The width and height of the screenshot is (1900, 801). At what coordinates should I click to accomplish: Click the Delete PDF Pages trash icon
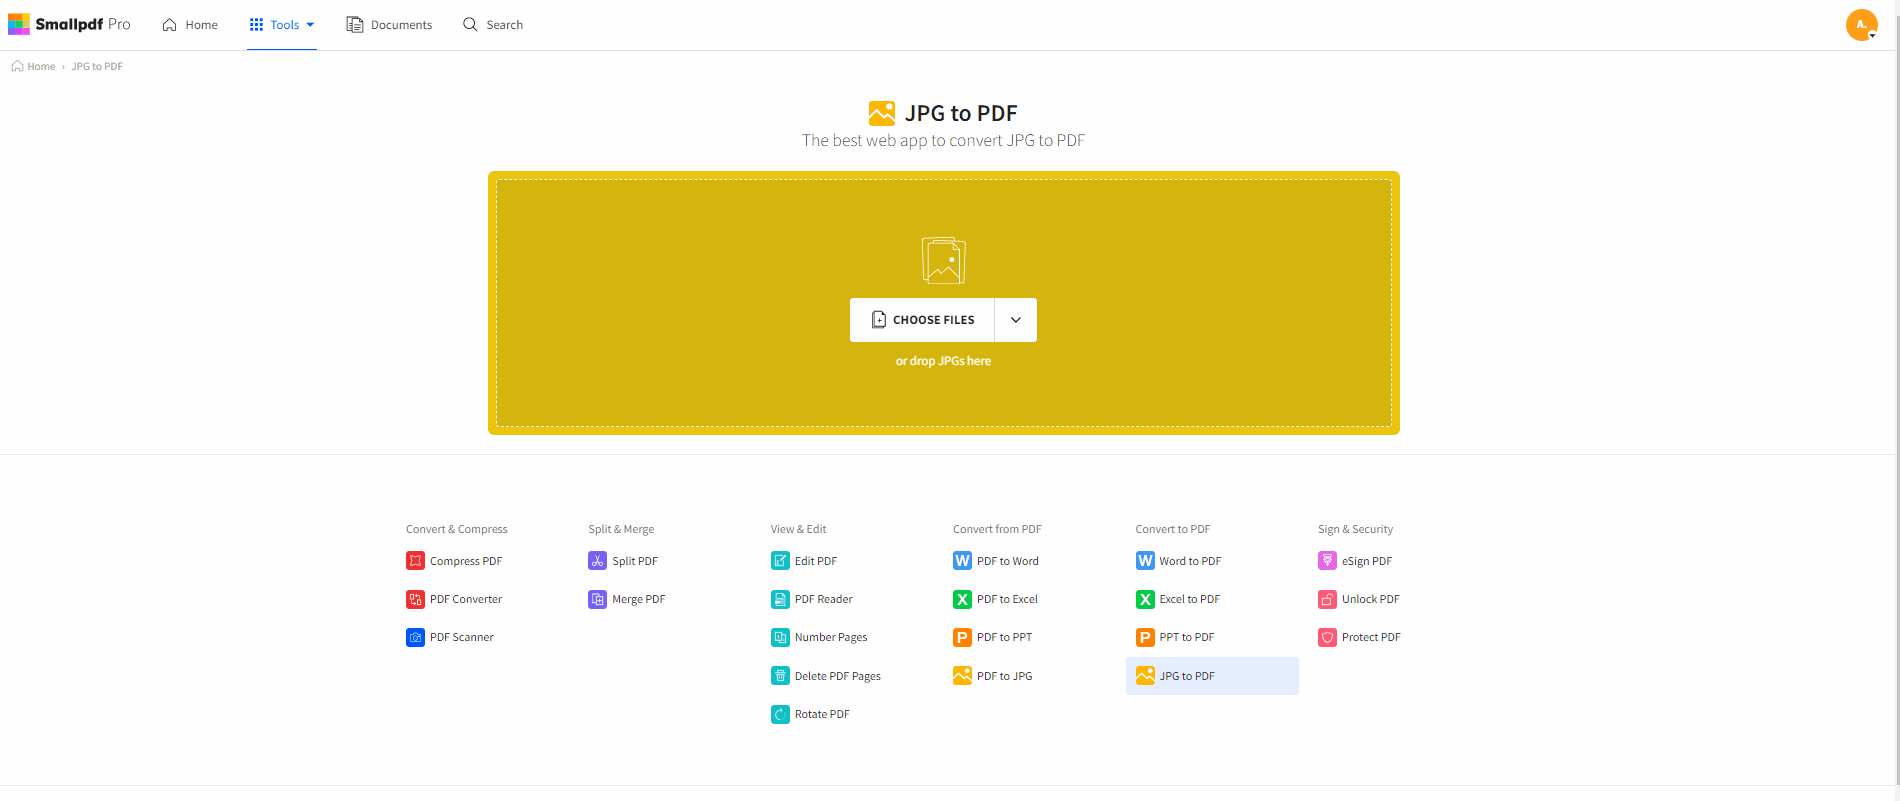pyautogui.click(x=780, y=676)
